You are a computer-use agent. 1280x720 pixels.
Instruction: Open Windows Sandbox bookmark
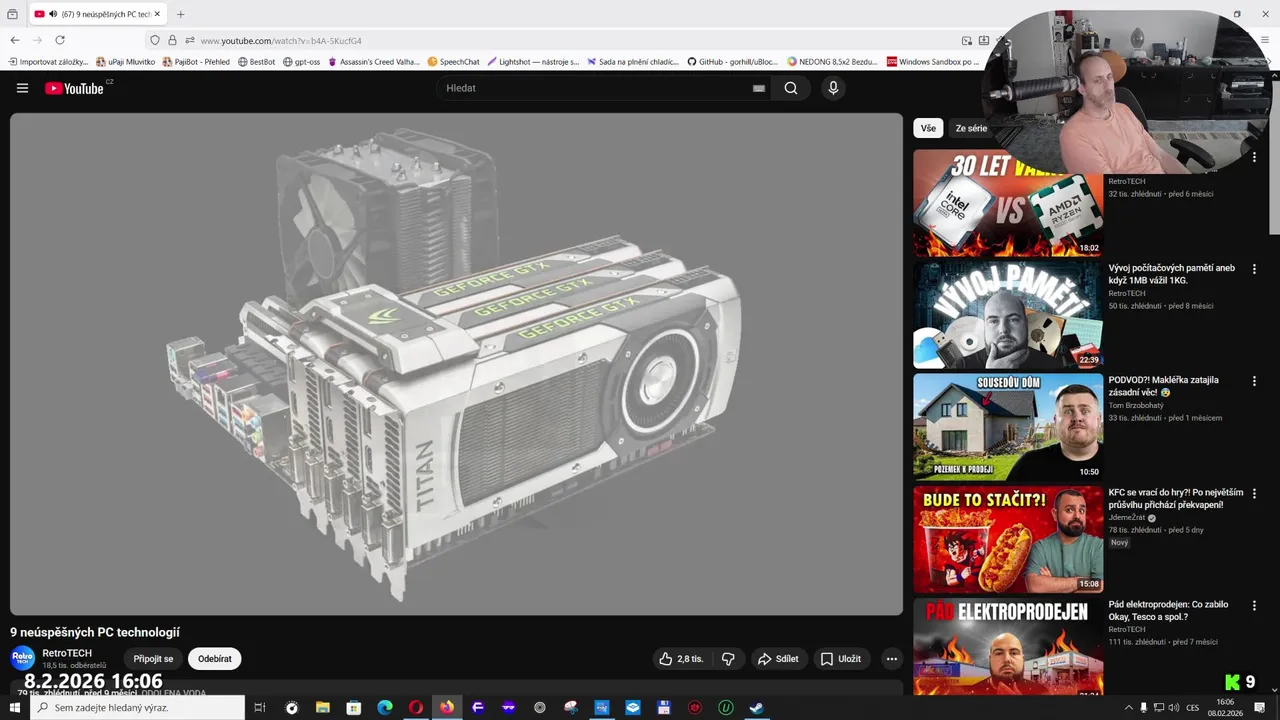(933, 62)
